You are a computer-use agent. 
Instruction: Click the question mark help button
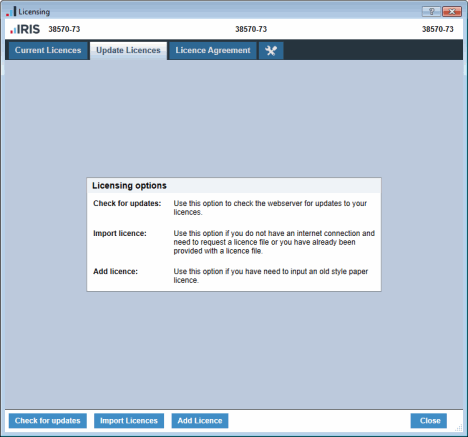431,12
